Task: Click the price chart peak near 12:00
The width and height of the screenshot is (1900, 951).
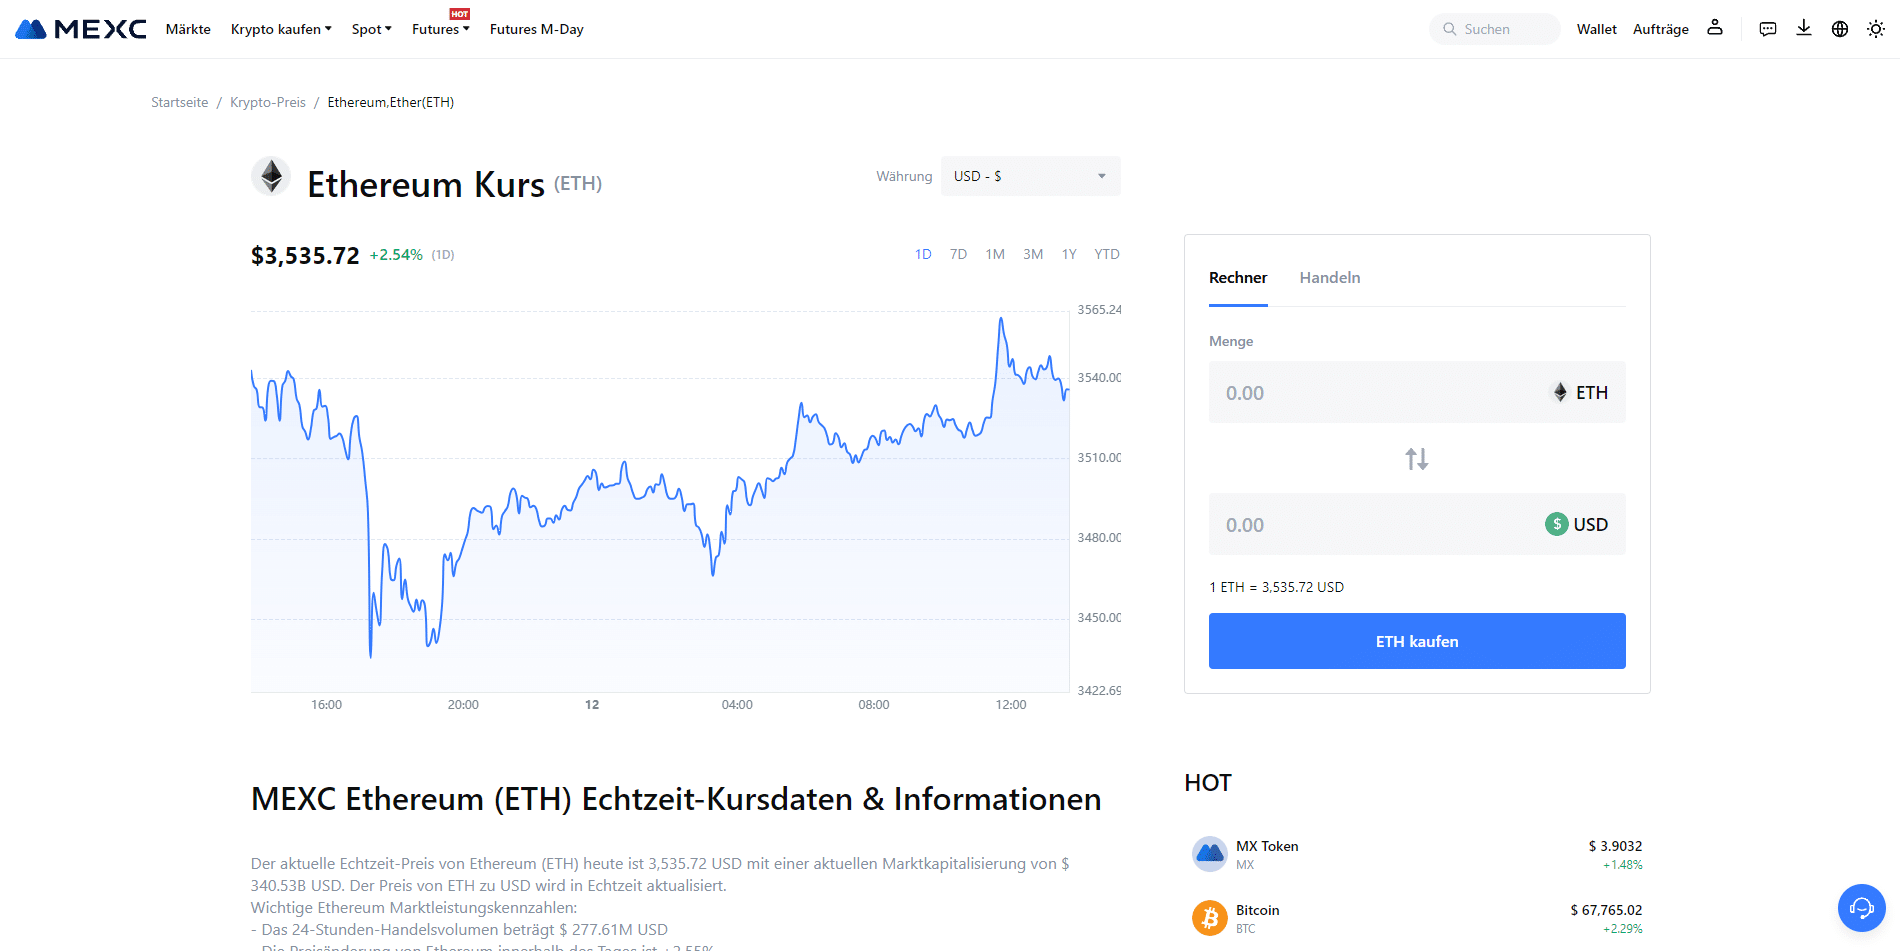Action: pos(1001,319)
